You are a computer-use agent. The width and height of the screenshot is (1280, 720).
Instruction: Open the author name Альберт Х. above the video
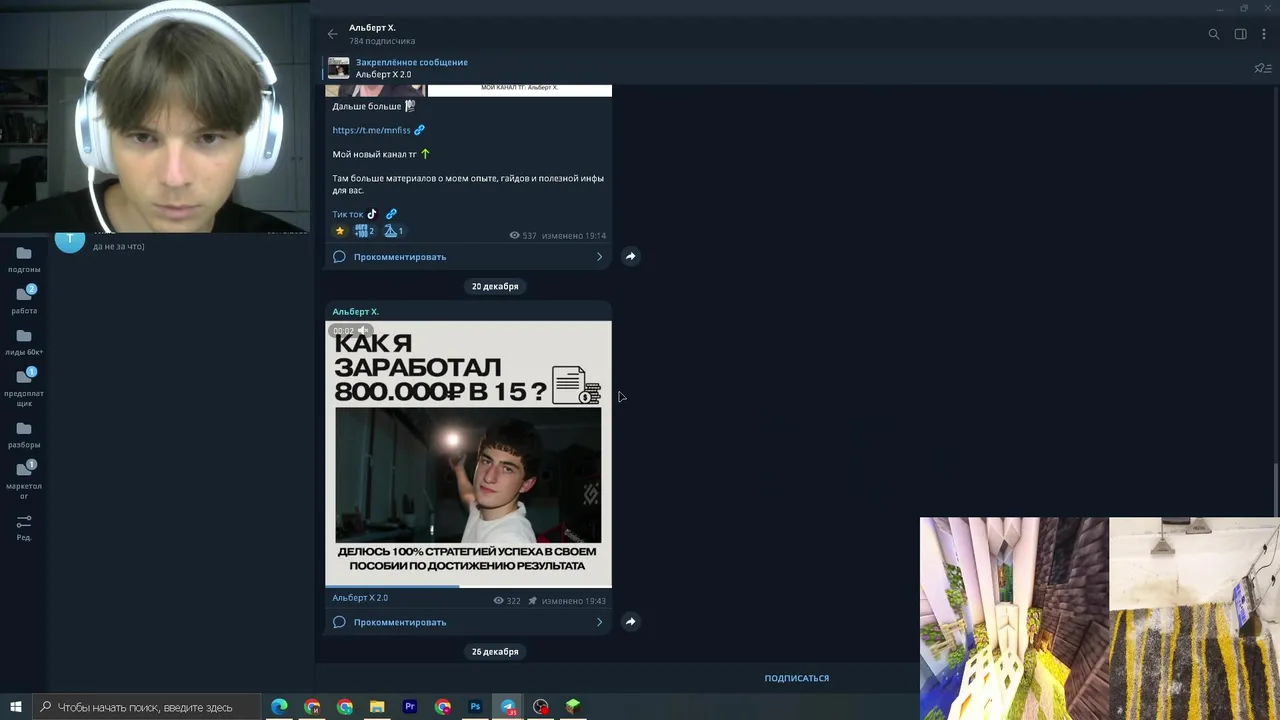355,312
